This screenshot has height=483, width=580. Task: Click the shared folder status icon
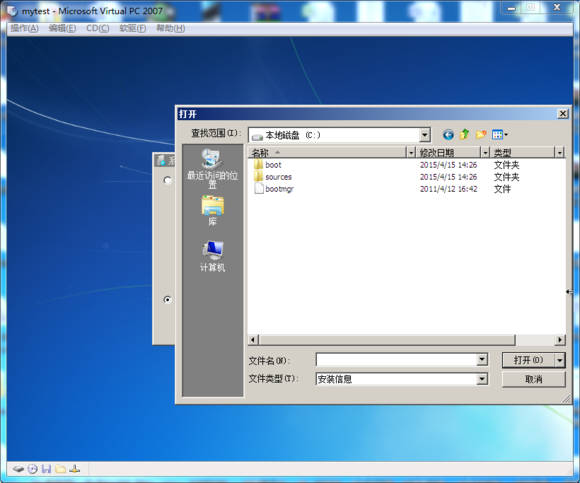60,469
